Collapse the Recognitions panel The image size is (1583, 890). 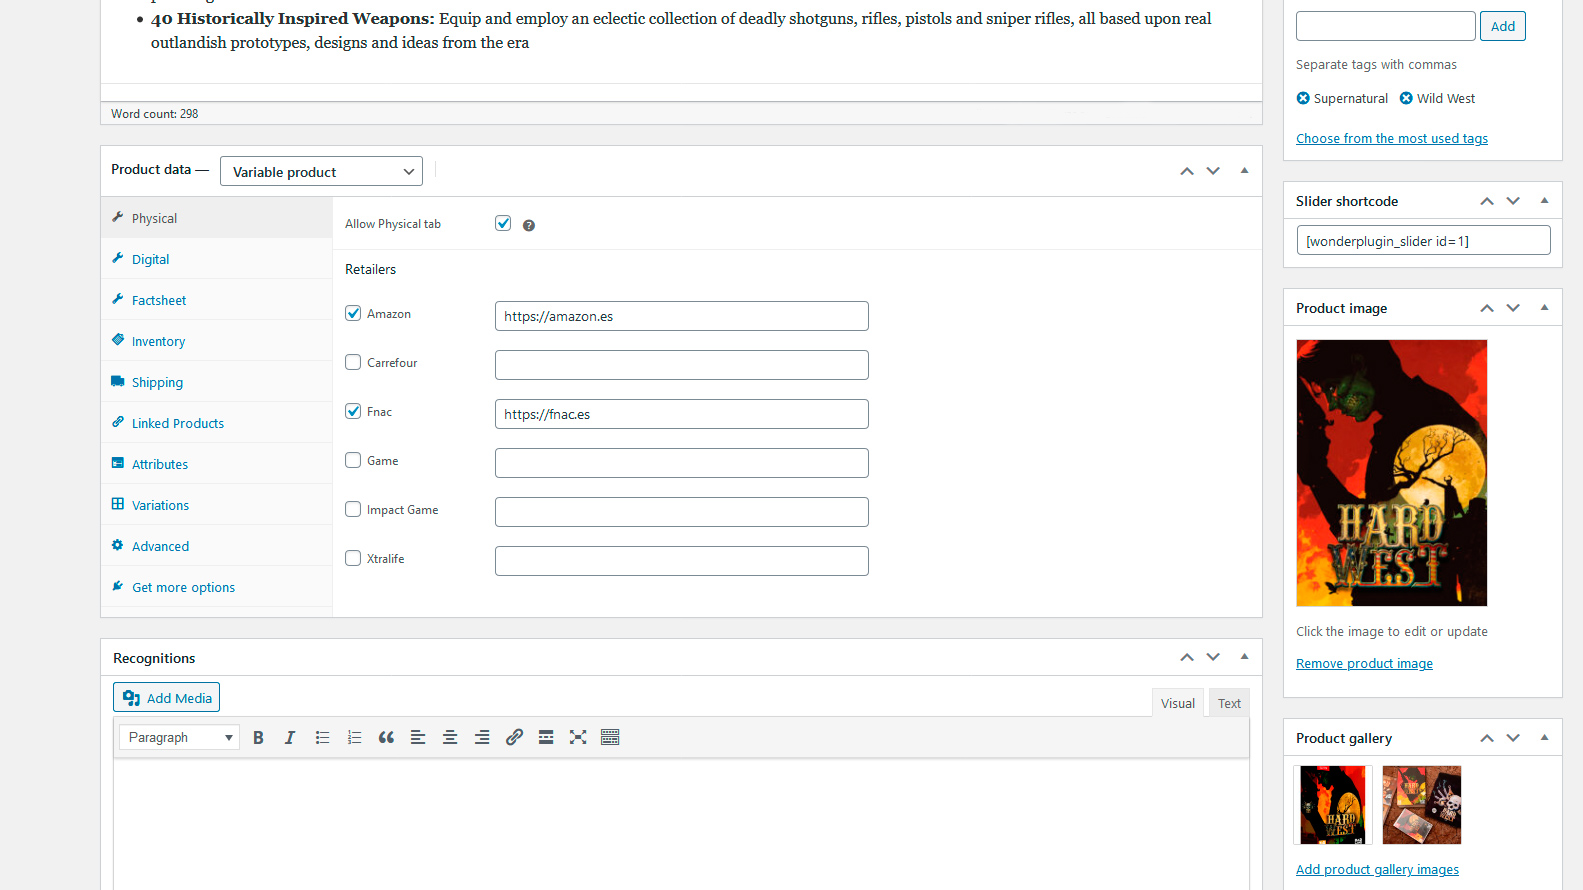[1244, 657]
